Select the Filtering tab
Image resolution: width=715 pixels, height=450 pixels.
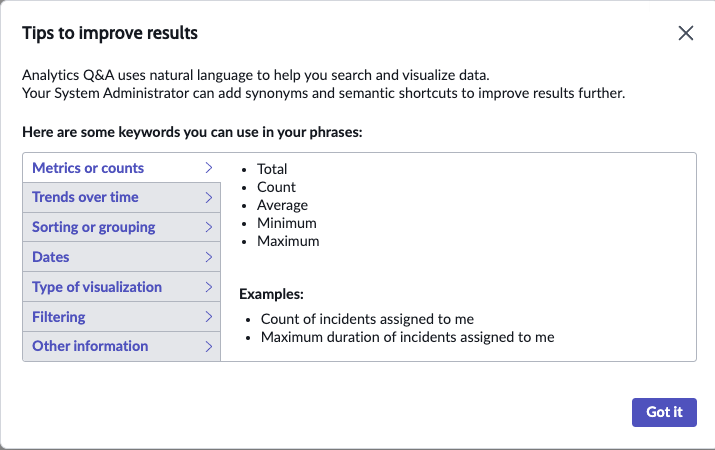(x=122, y=317)
